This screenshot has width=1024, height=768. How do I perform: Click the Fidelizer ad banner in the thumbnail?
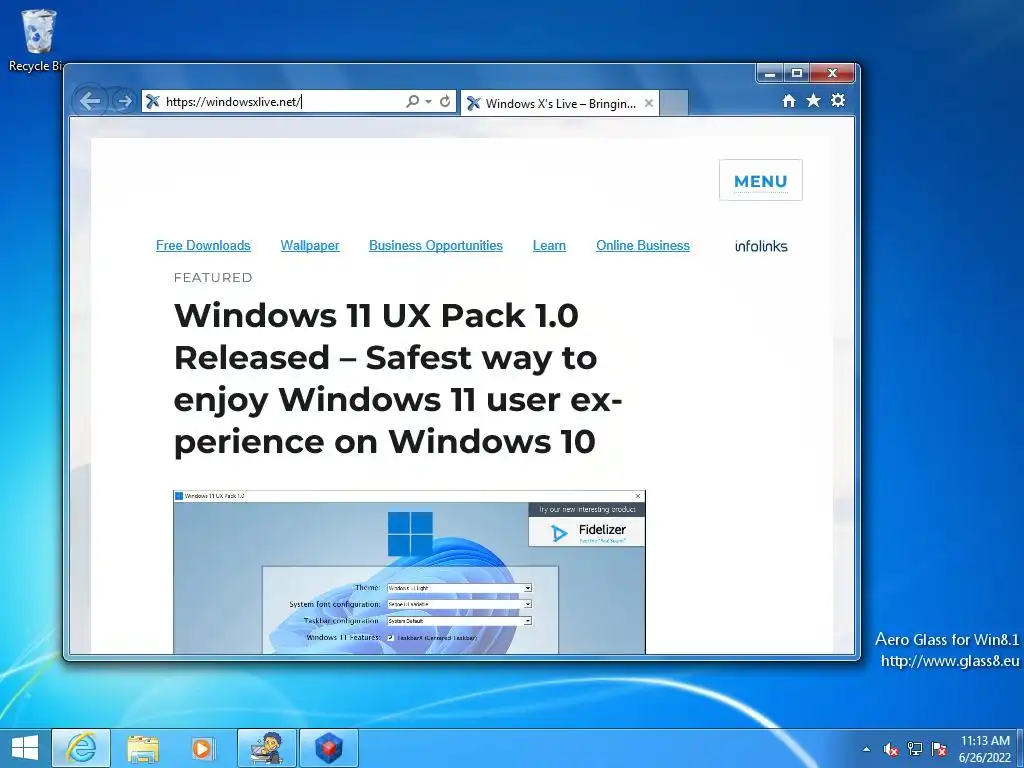586,524
